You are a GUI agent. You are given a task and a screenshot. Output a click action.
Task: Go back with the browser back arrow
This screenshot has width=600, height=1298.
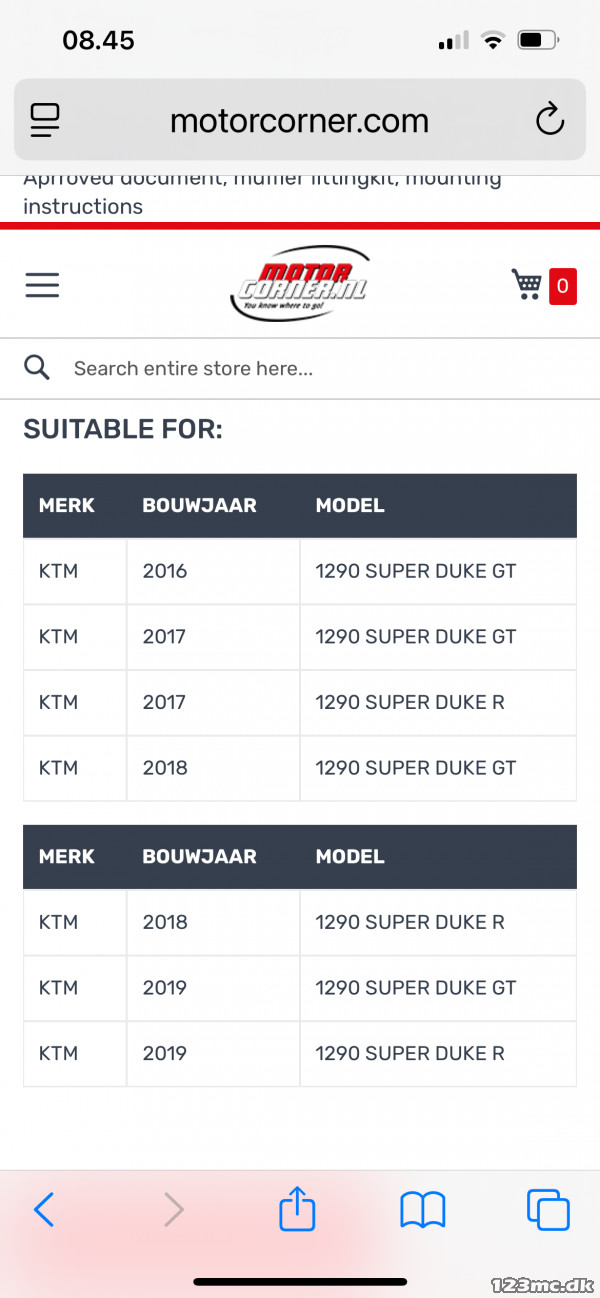click(44, 1210)
